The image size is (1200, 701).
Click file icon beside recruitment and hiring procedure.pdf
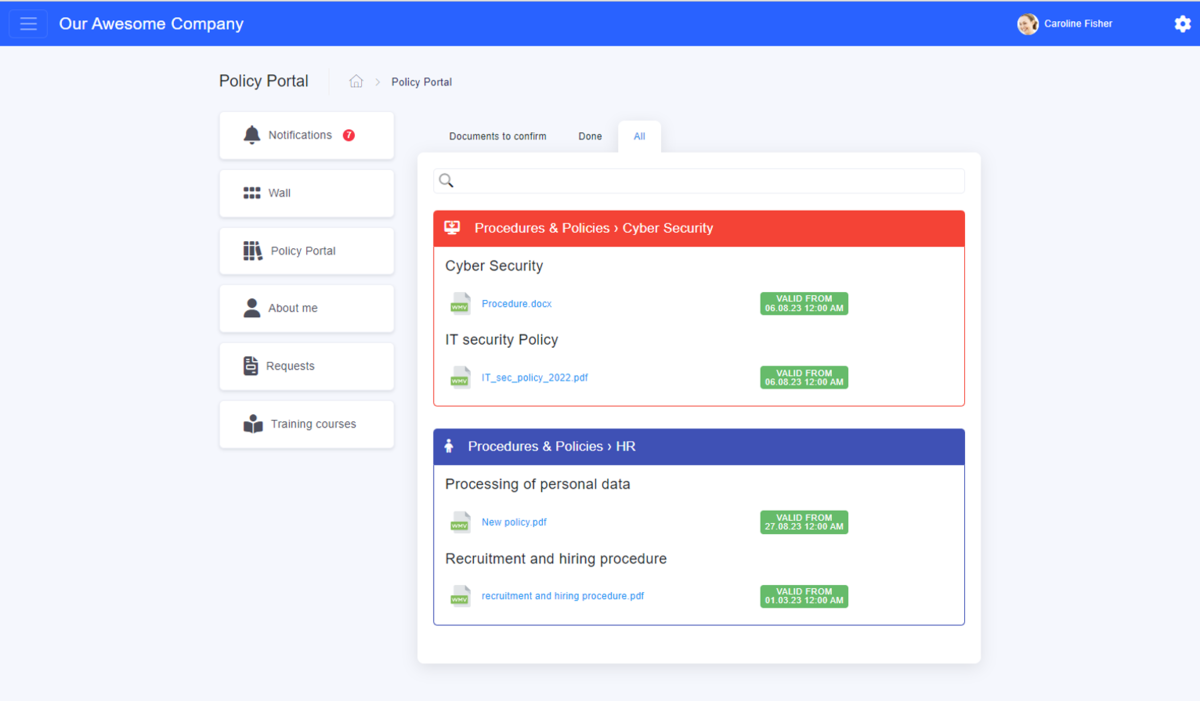(460, 596)
